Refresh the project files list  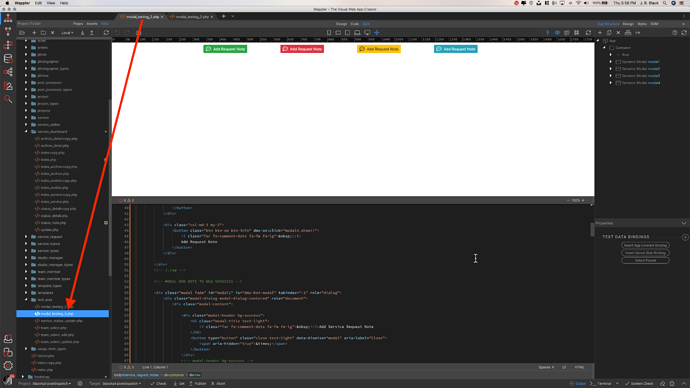coord(106,33)
